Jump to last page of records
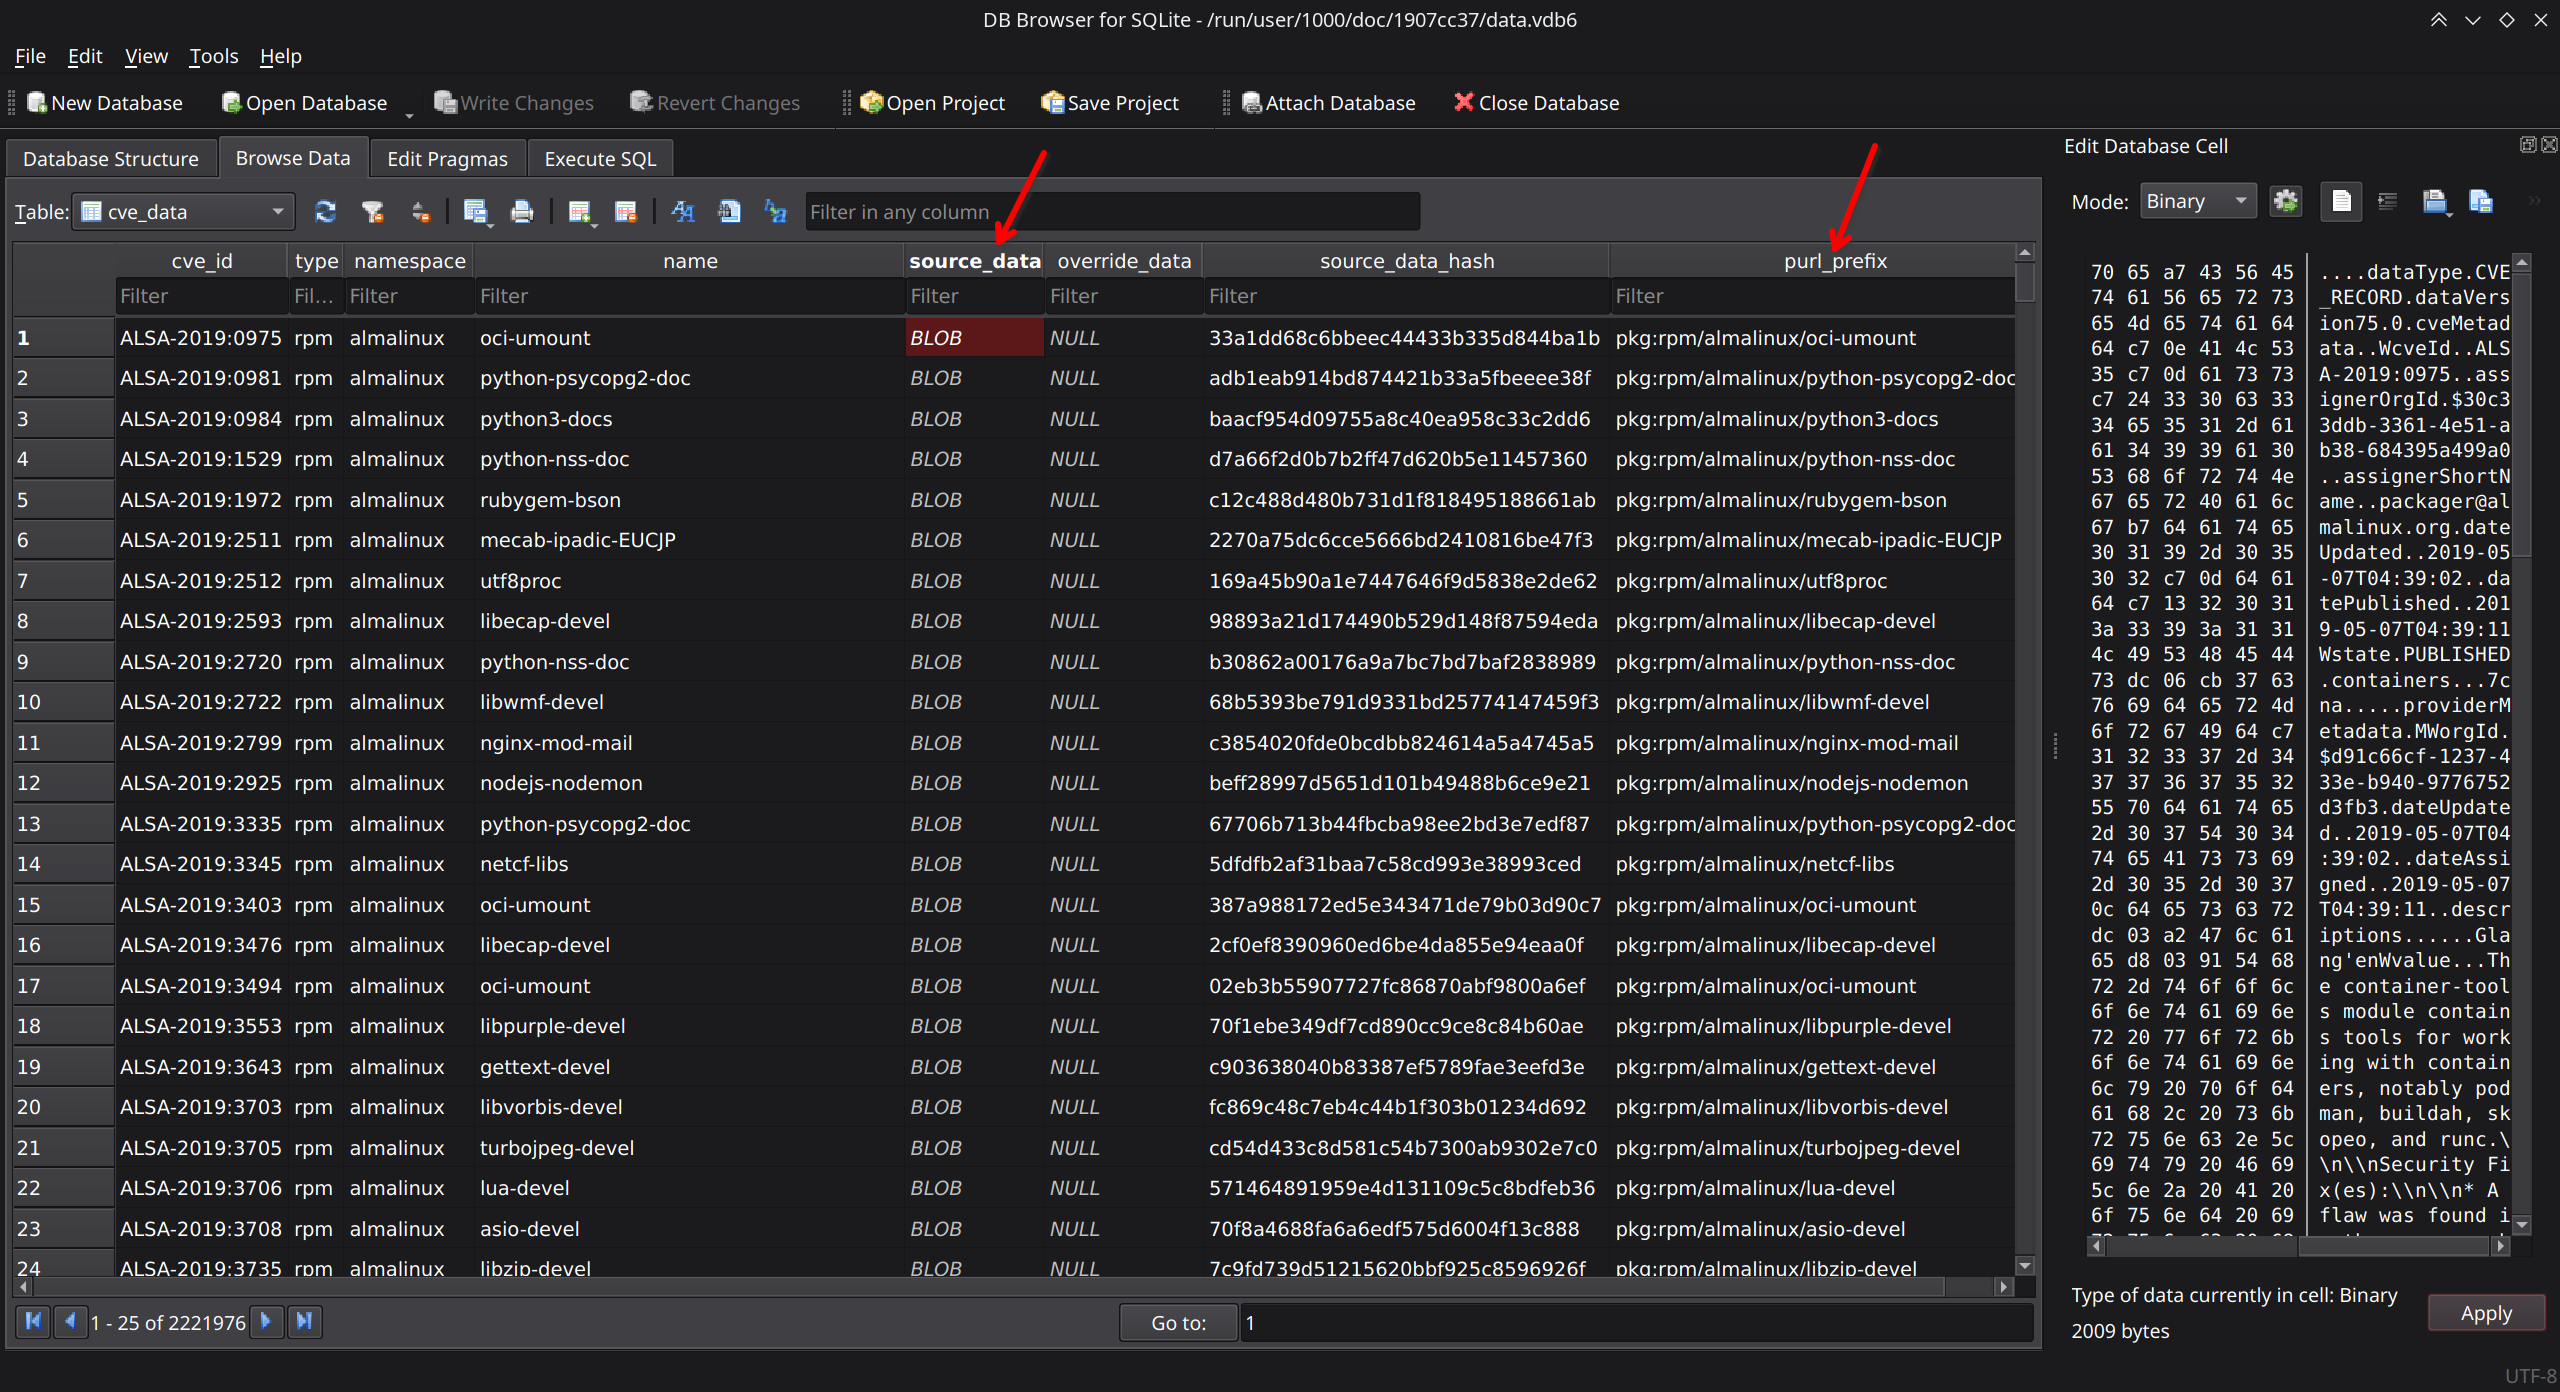This screenshot has width=2560, height=1392. [x=305, y=1321]
